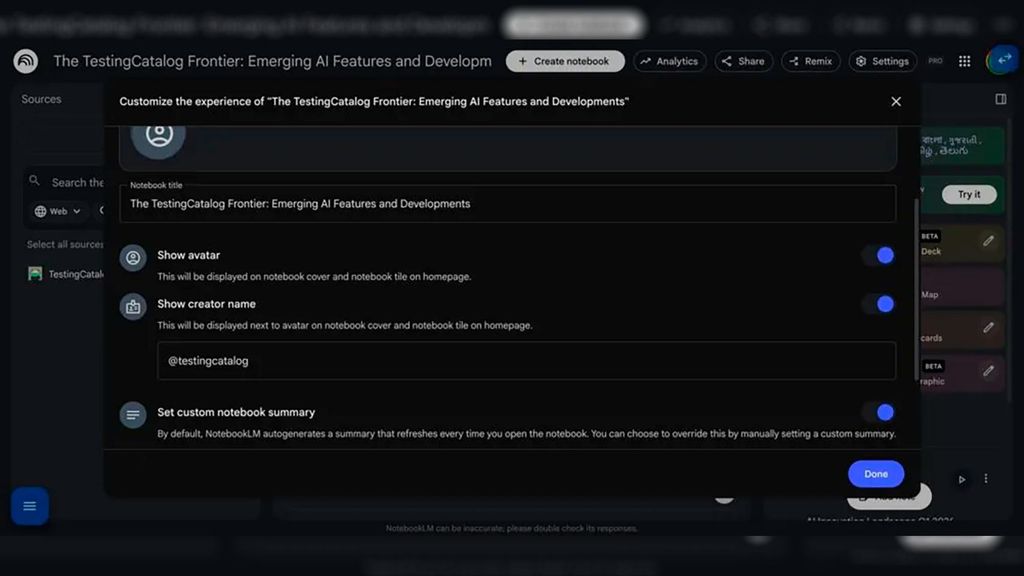Click the account avatar at top right
The width and height of the screenshot is (1024, 576).
[x=1002, y=60]
